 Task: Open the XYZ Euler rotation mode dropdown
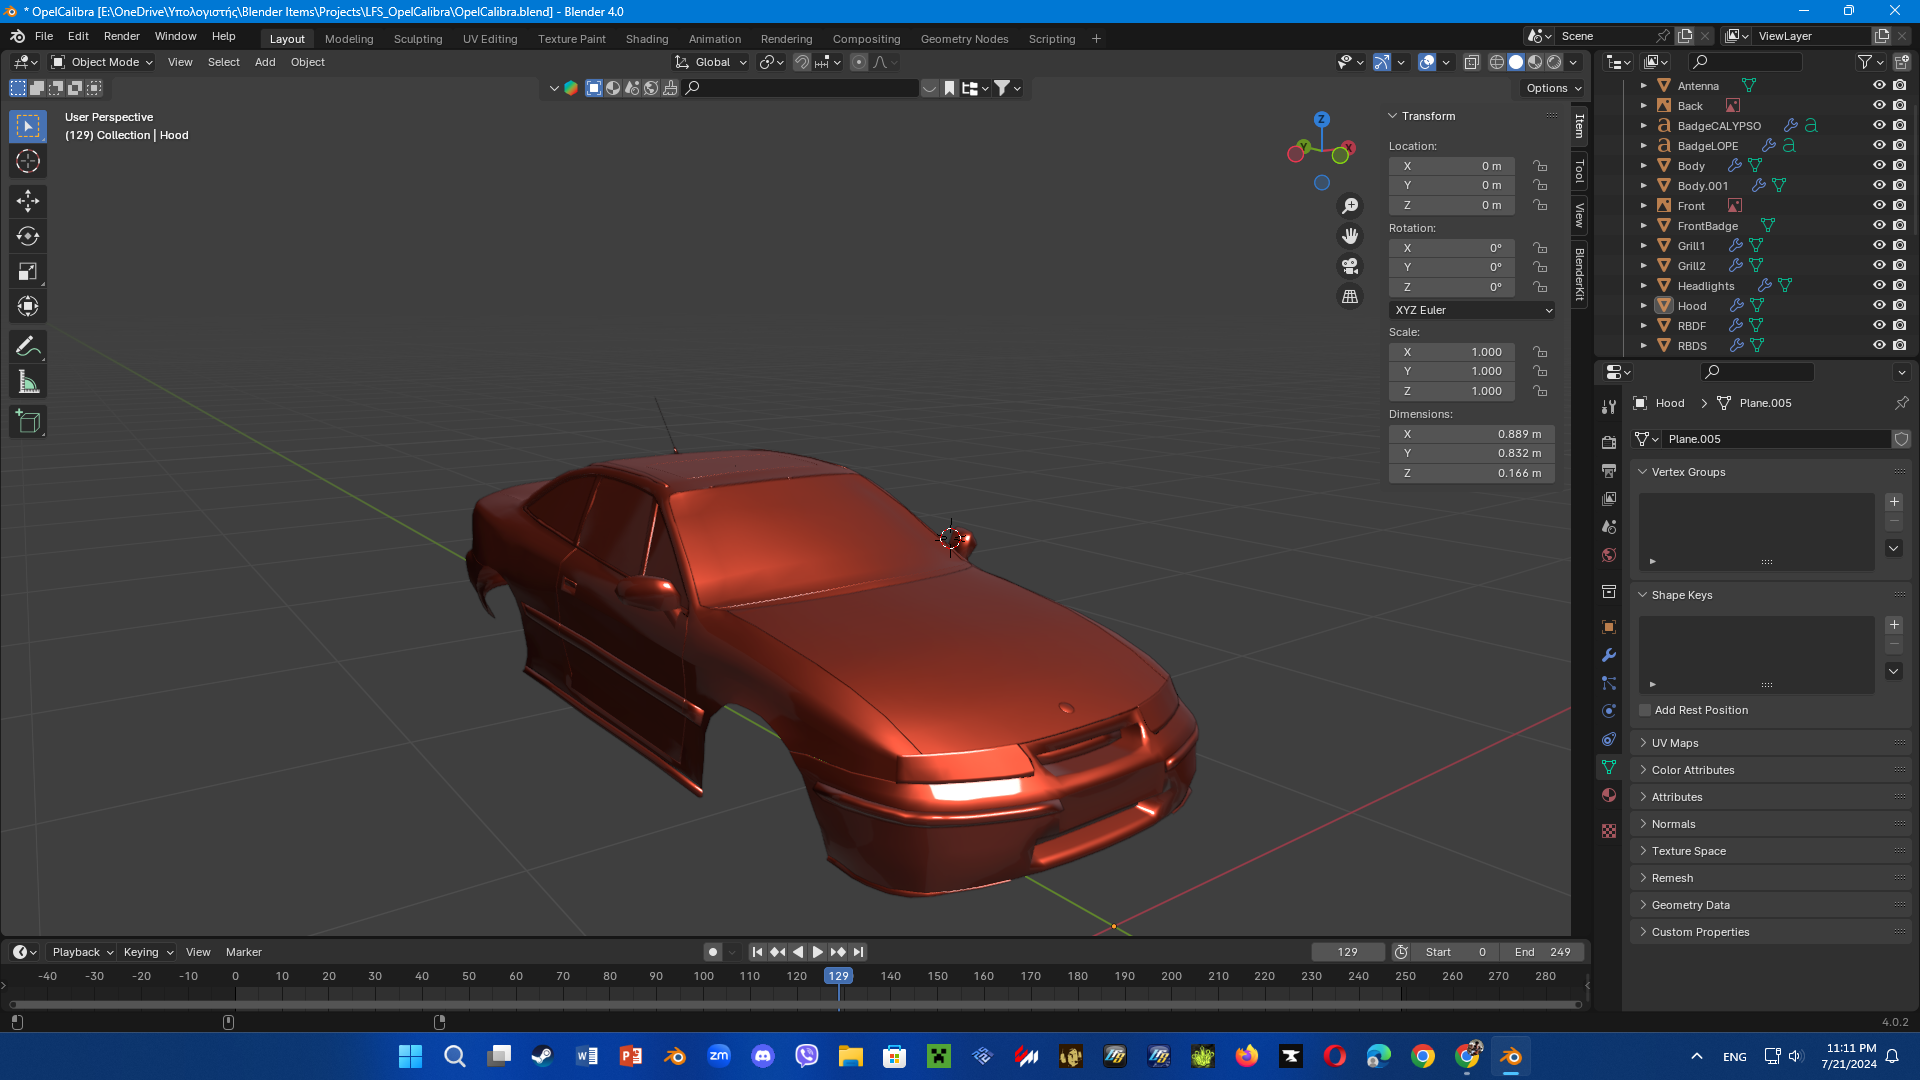coord(1472,310)
